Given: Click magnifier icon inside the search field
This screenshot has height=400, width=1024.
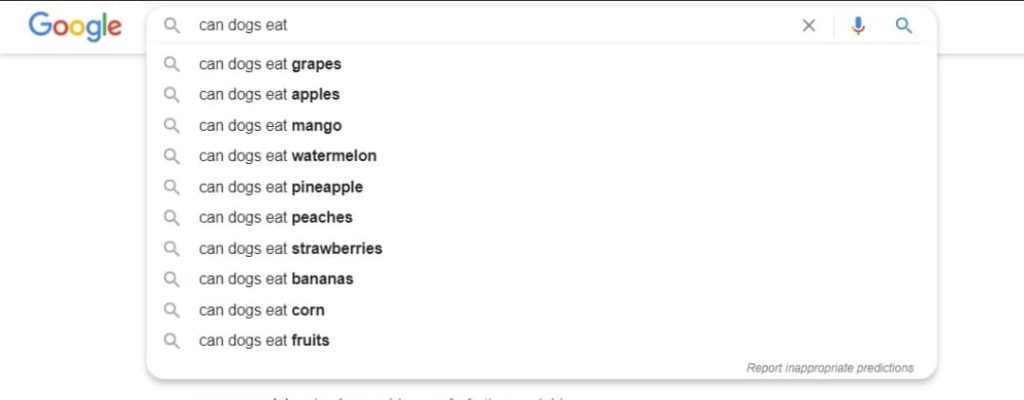Looking at the screenshot, I should (x=172, y=25).
